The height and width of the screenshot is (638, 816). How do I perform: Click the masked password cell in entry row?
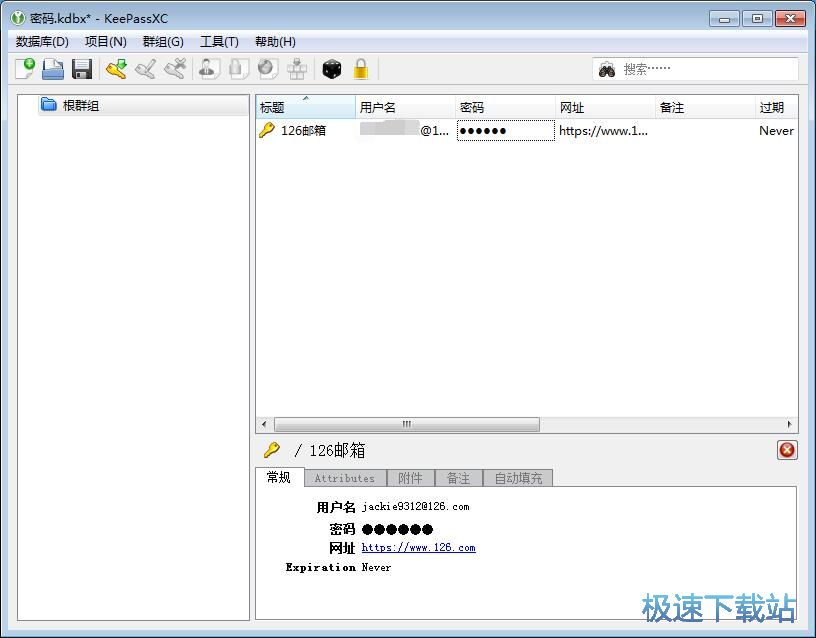pyautogui.click(x=505, y=130)
